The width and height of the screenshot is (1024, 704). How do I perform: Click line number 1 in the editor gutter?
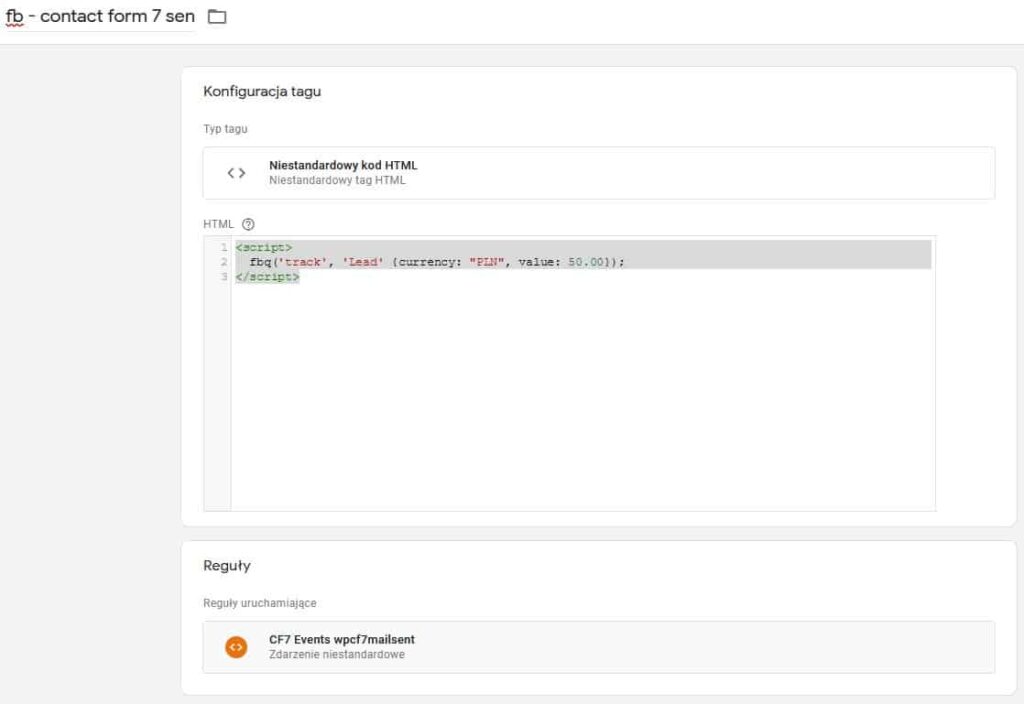click(x=224, y=247)
